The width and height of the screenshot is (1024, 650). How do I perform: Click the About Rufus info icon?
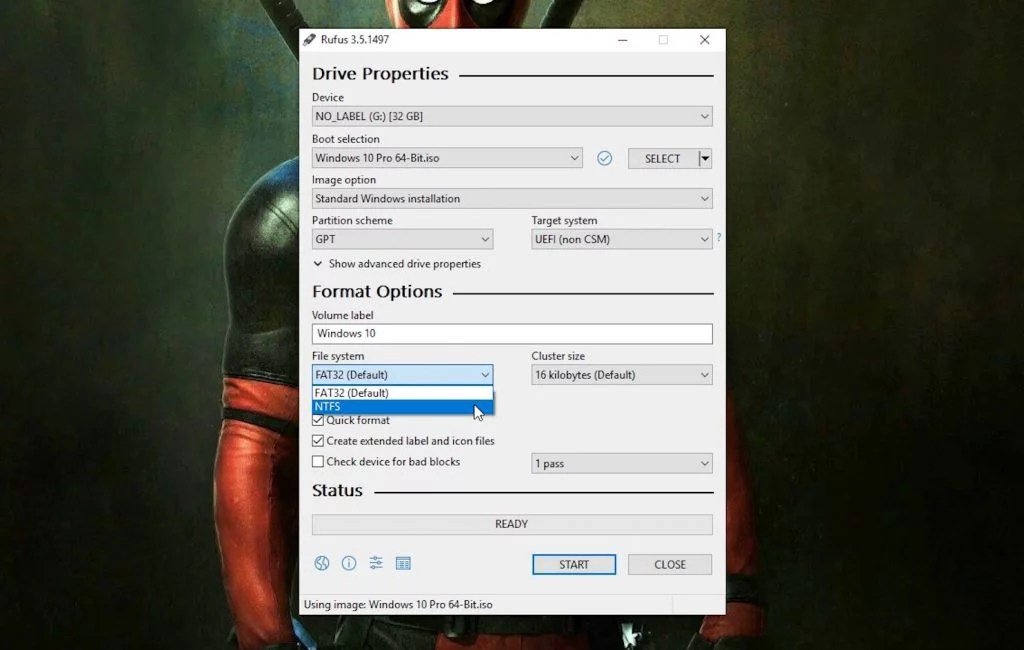coord(348,563)
